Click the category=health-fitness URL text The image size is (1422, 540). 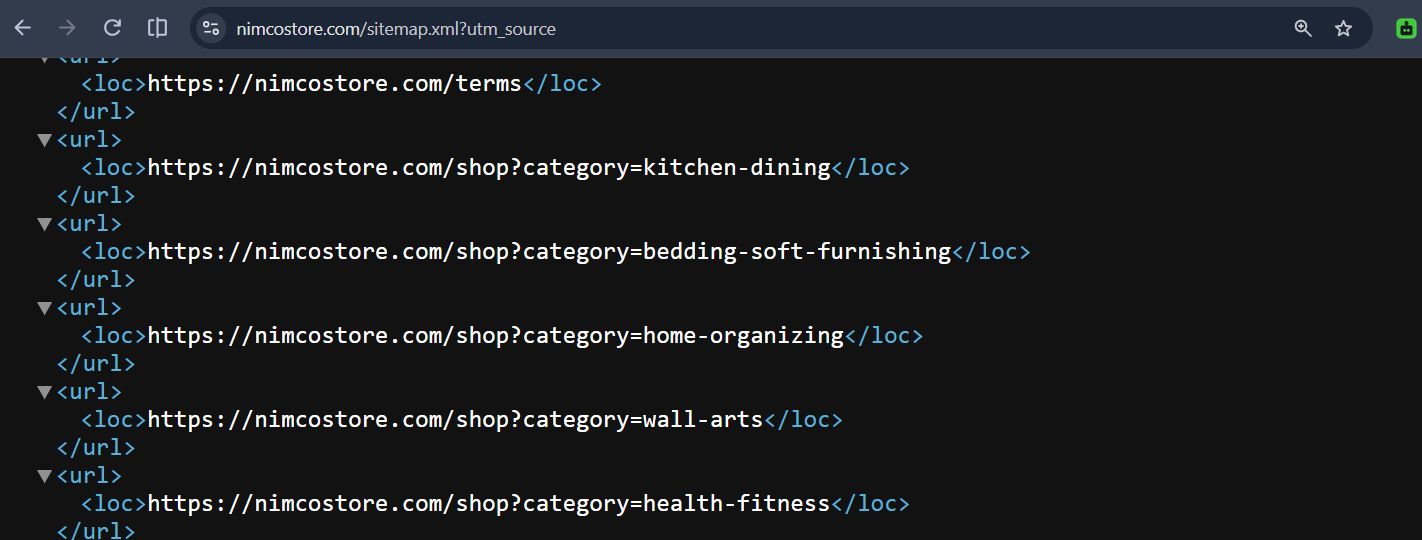pos(490,504)
